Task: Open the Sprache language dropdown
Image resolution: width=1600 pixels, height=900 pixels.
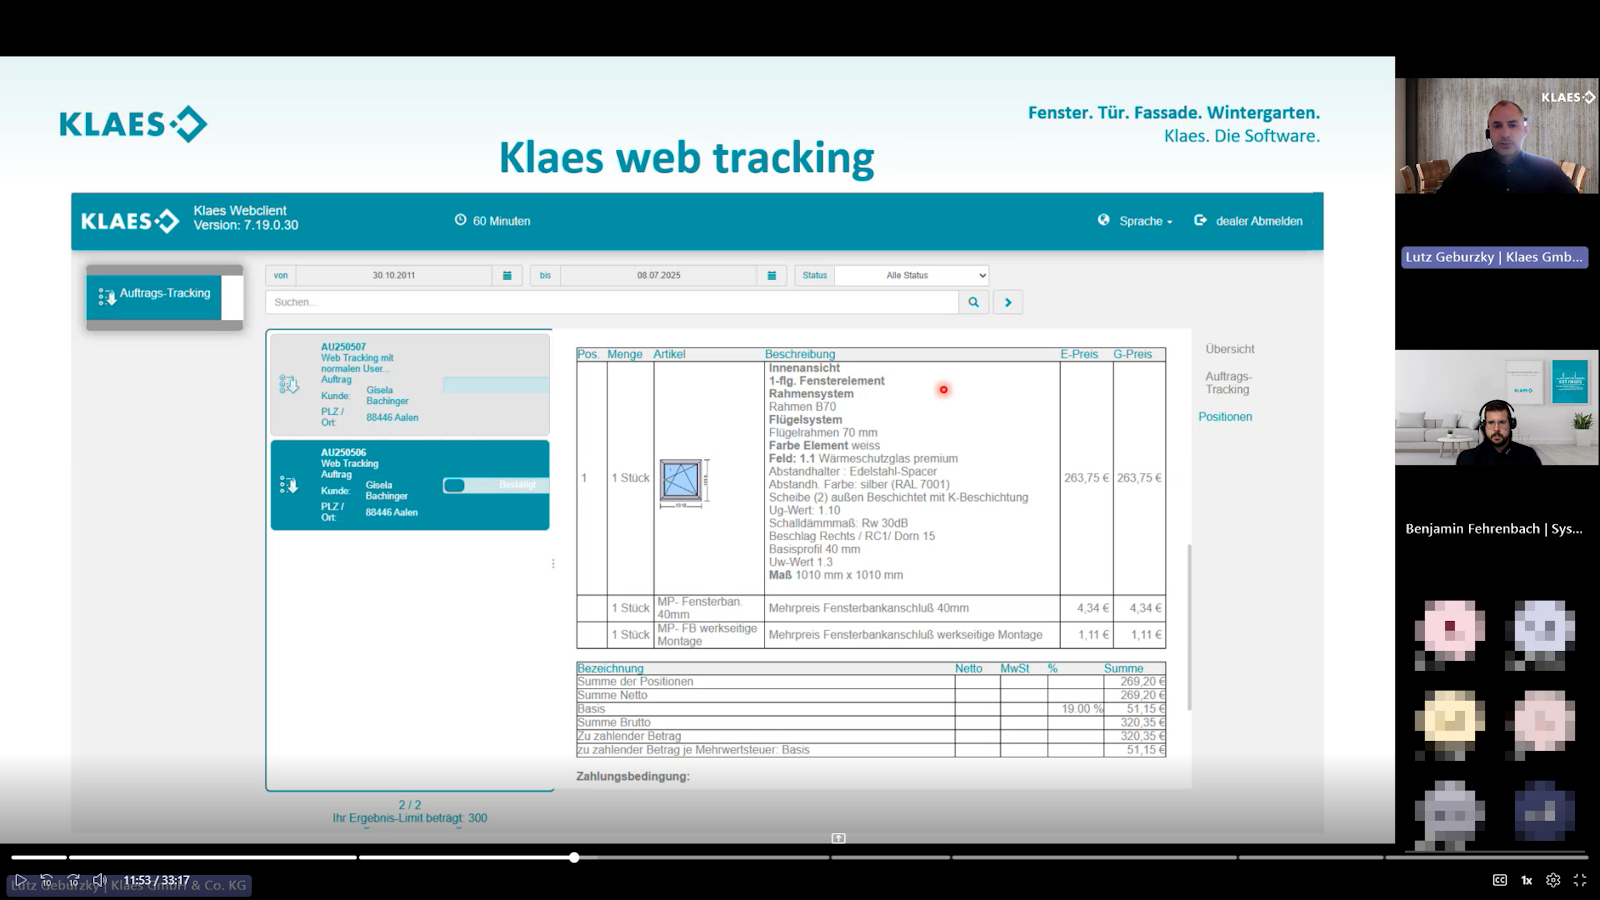Action: click(1136, 221)
